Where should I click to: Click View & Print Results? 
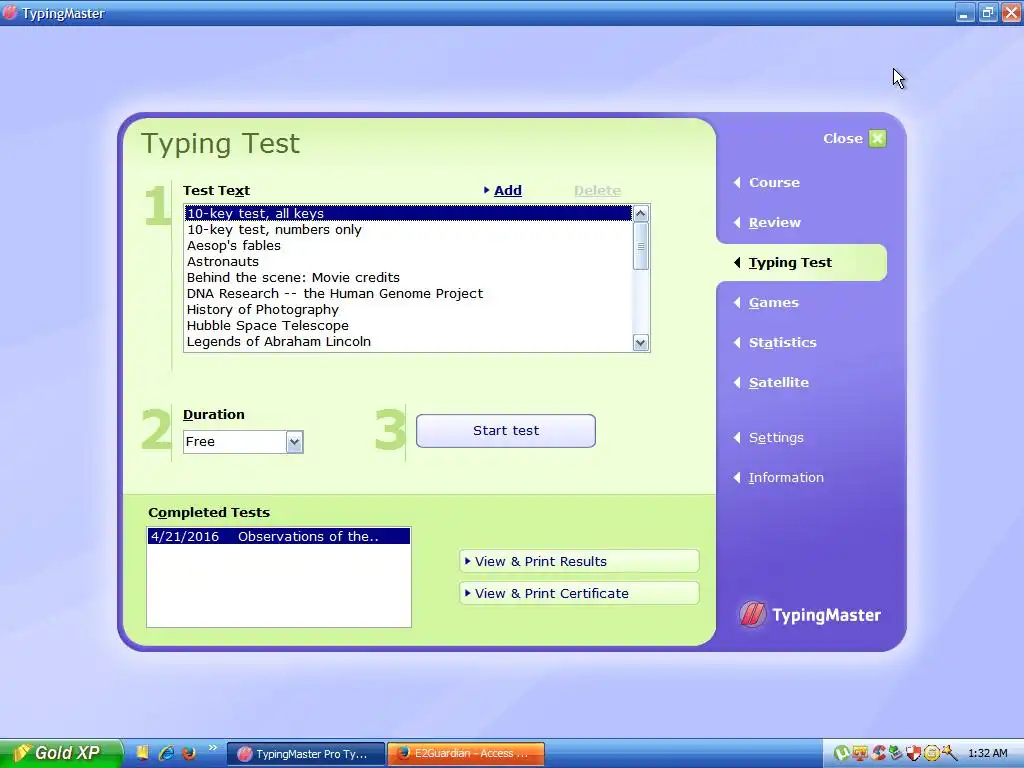click(x=579, y=561)
